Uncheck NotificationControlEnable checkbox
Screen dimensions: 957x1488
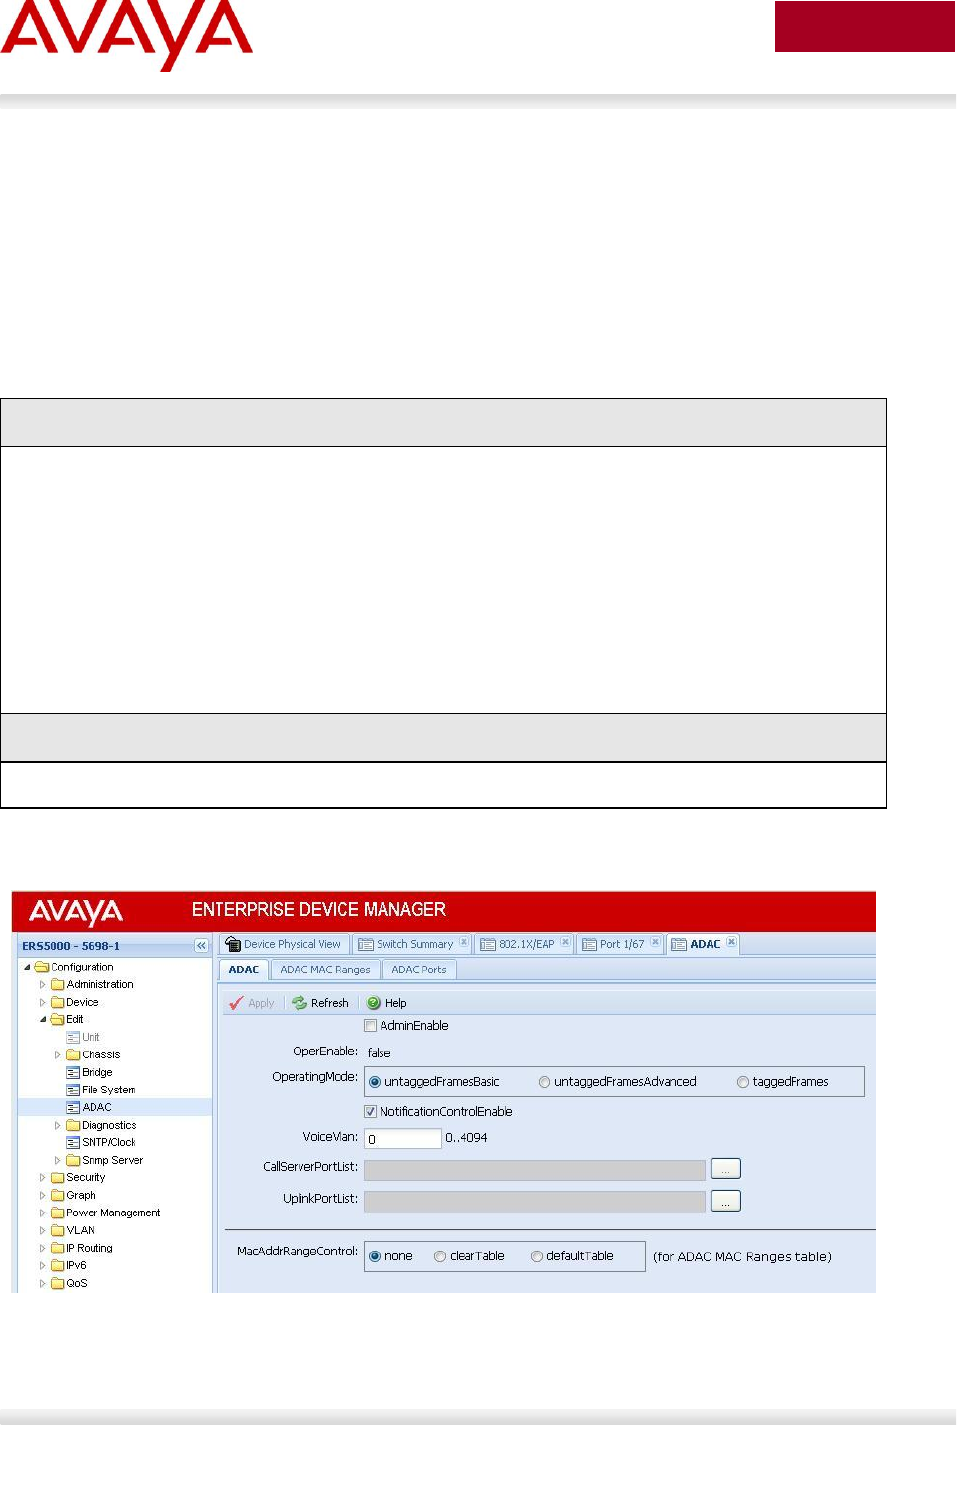[x=371, y=1111]
